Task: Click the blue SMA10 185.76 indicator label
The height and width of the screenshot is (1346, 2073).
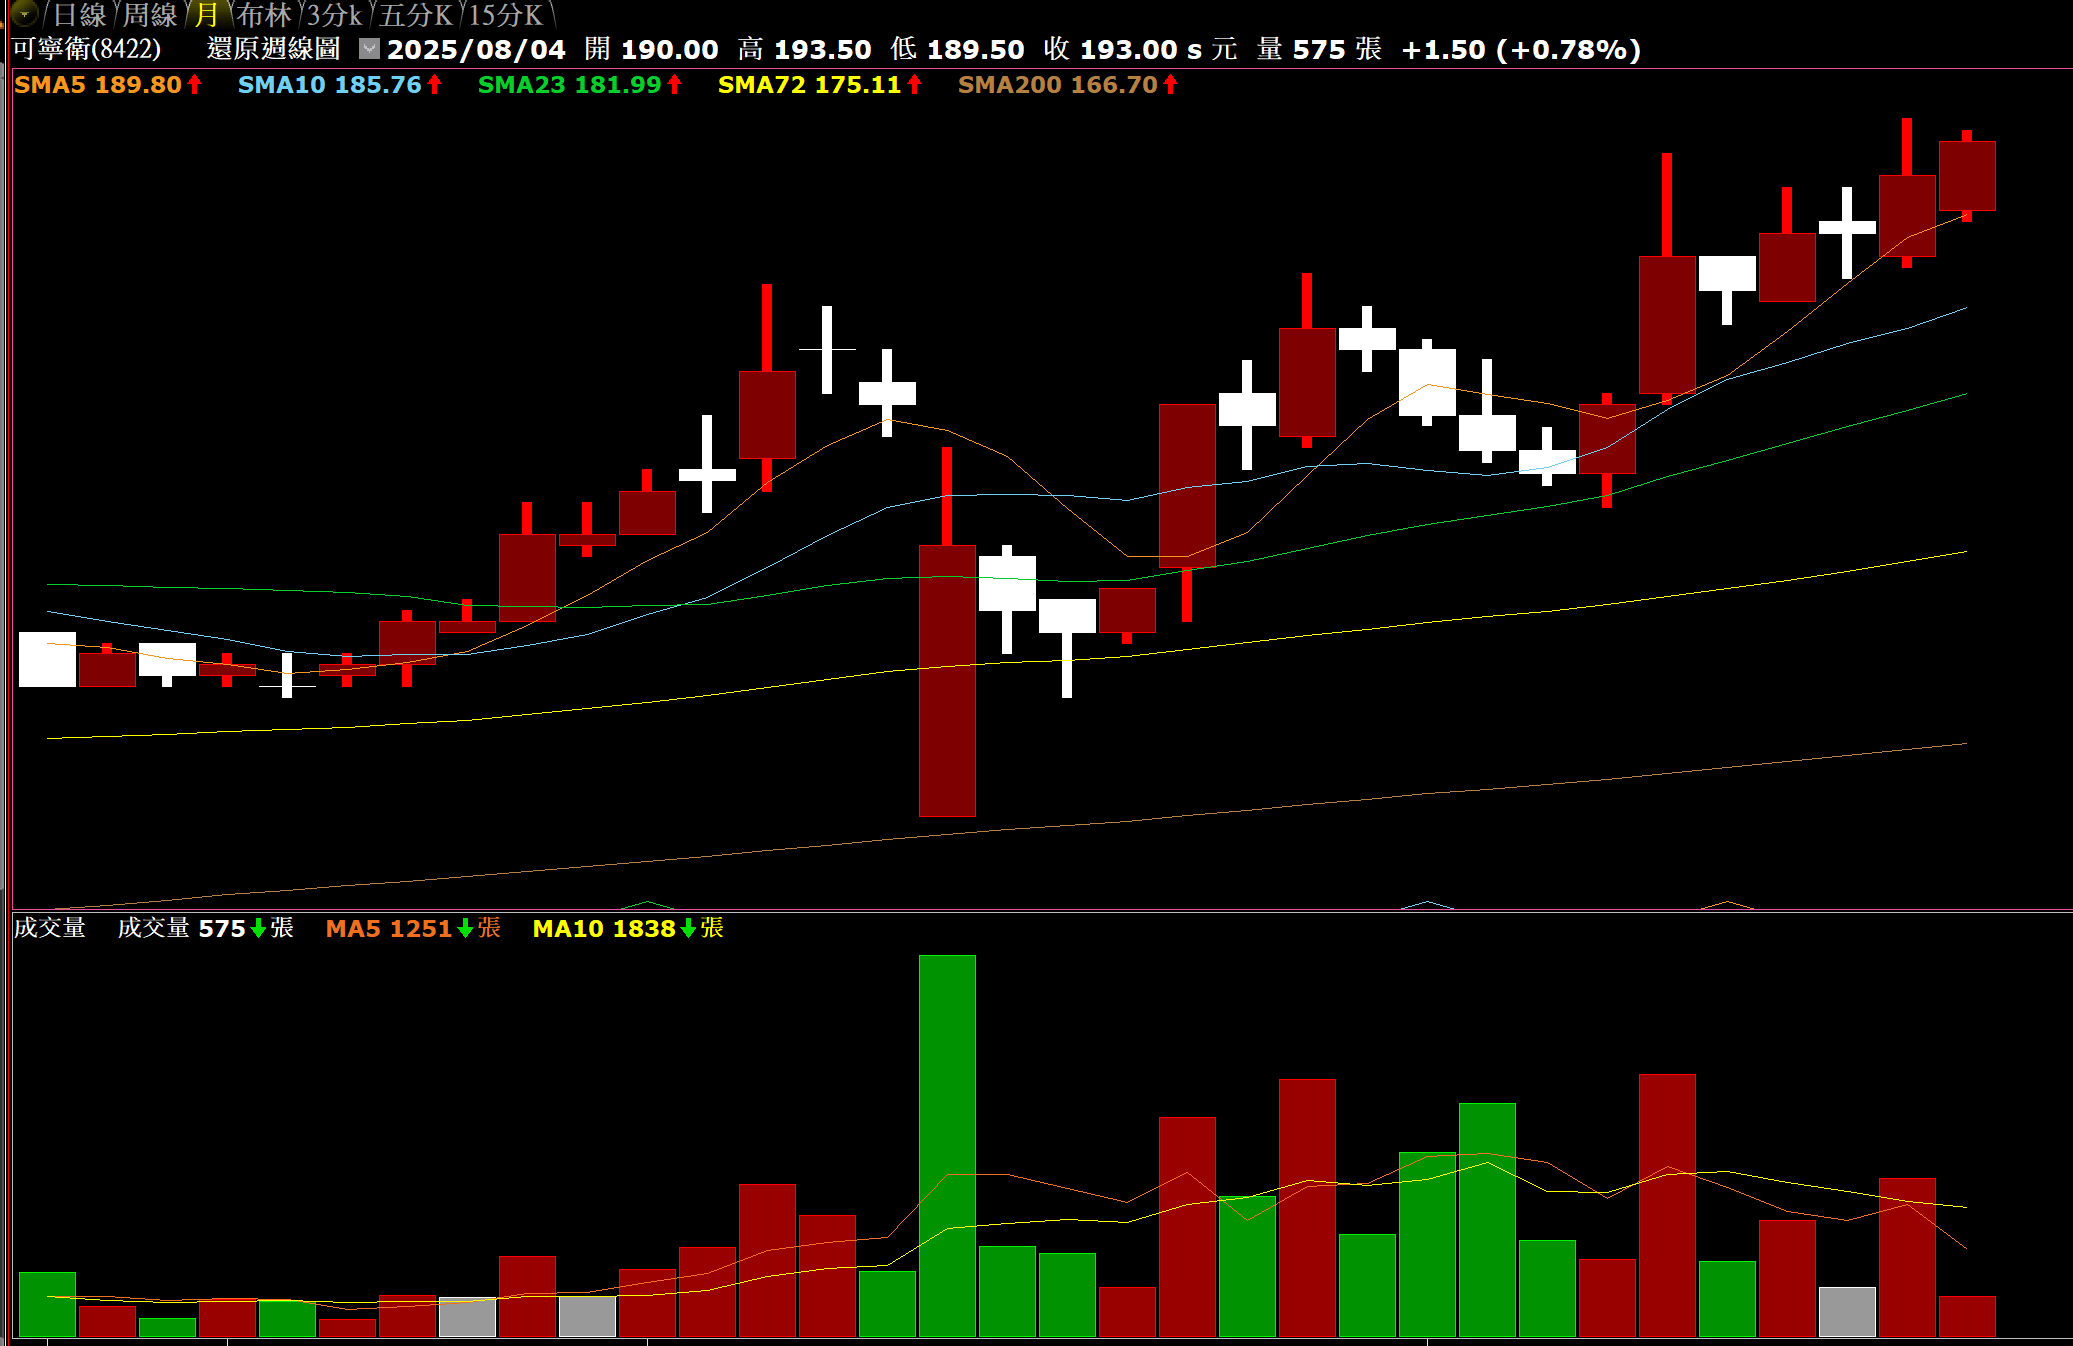Action: (329, 85)
